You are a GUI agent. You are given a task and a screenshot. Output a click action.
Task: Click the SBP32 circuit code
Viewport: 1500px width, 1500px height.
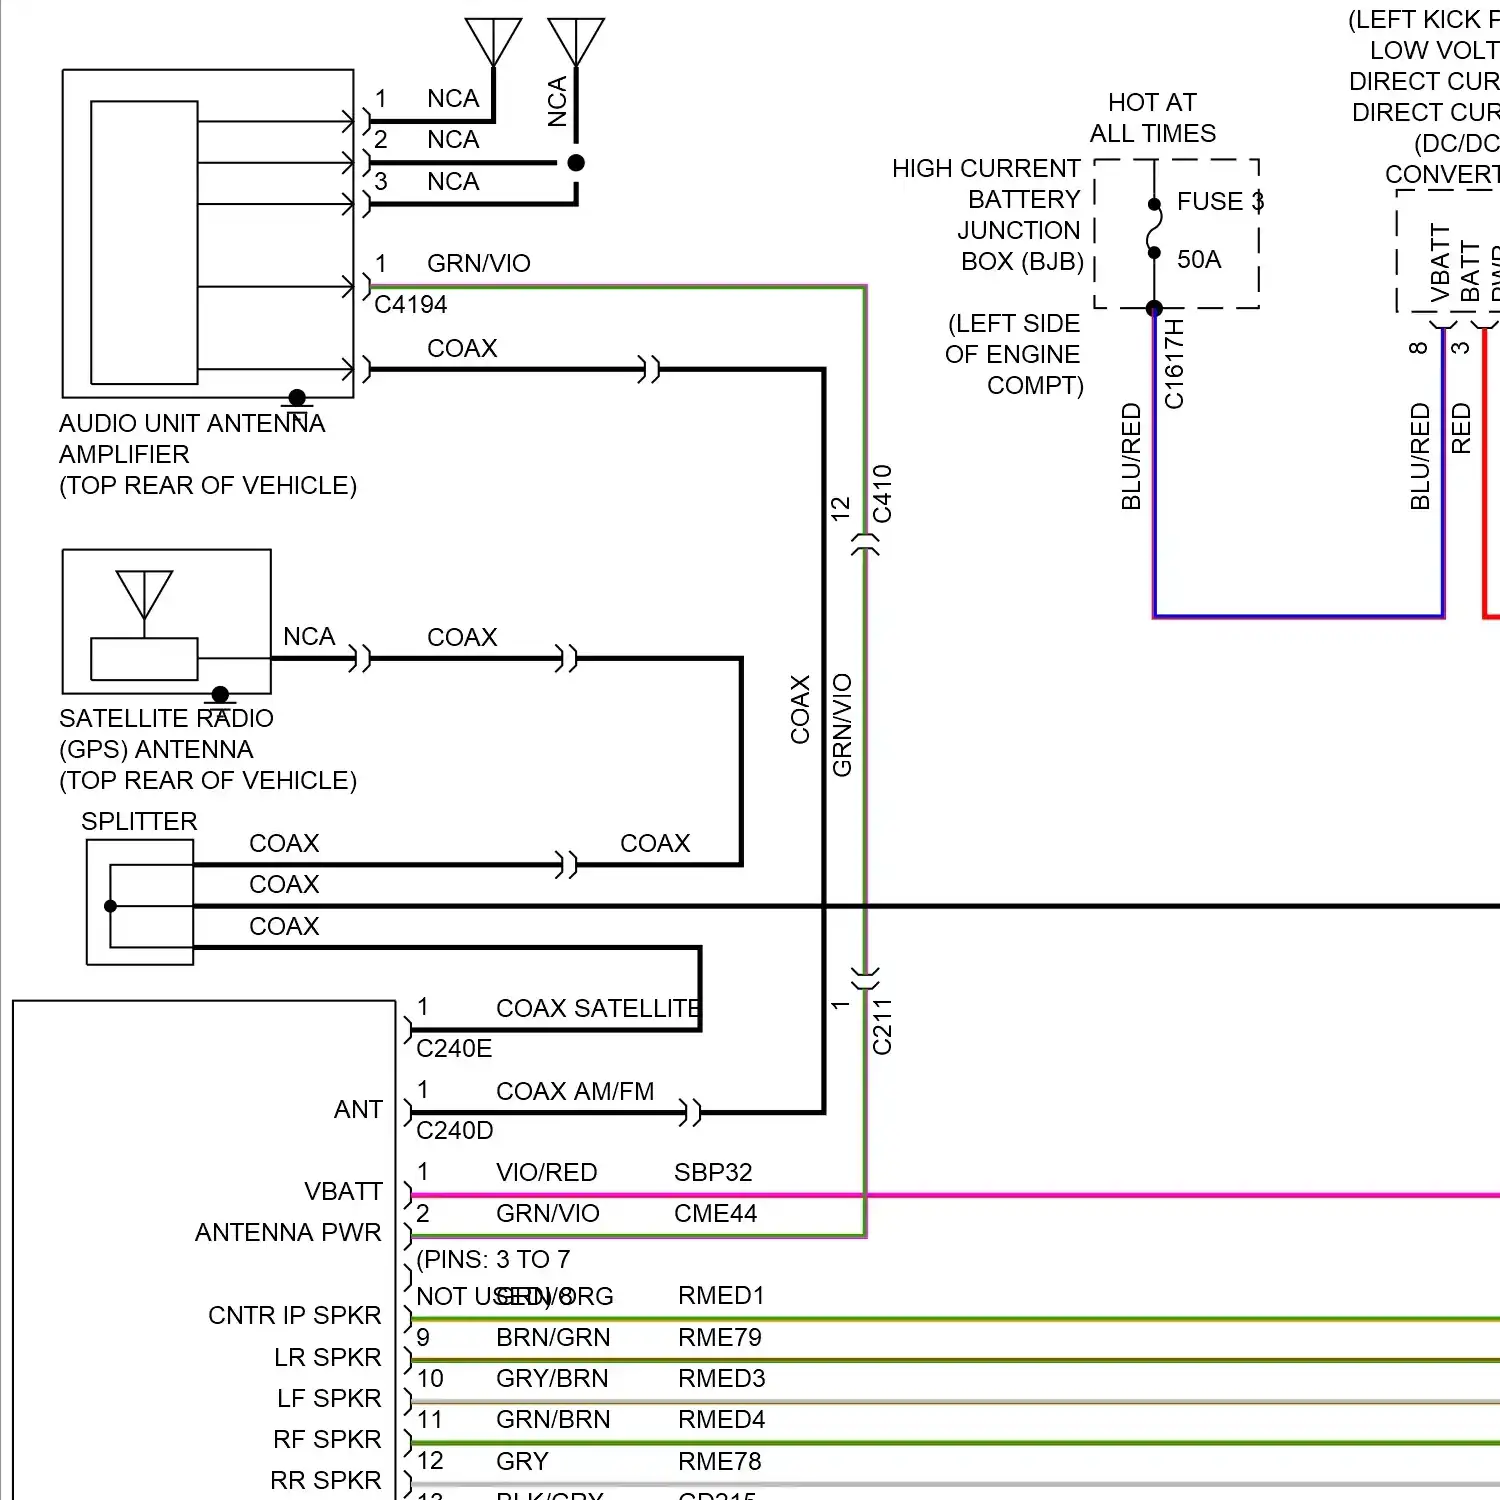tap(713, 1172)
